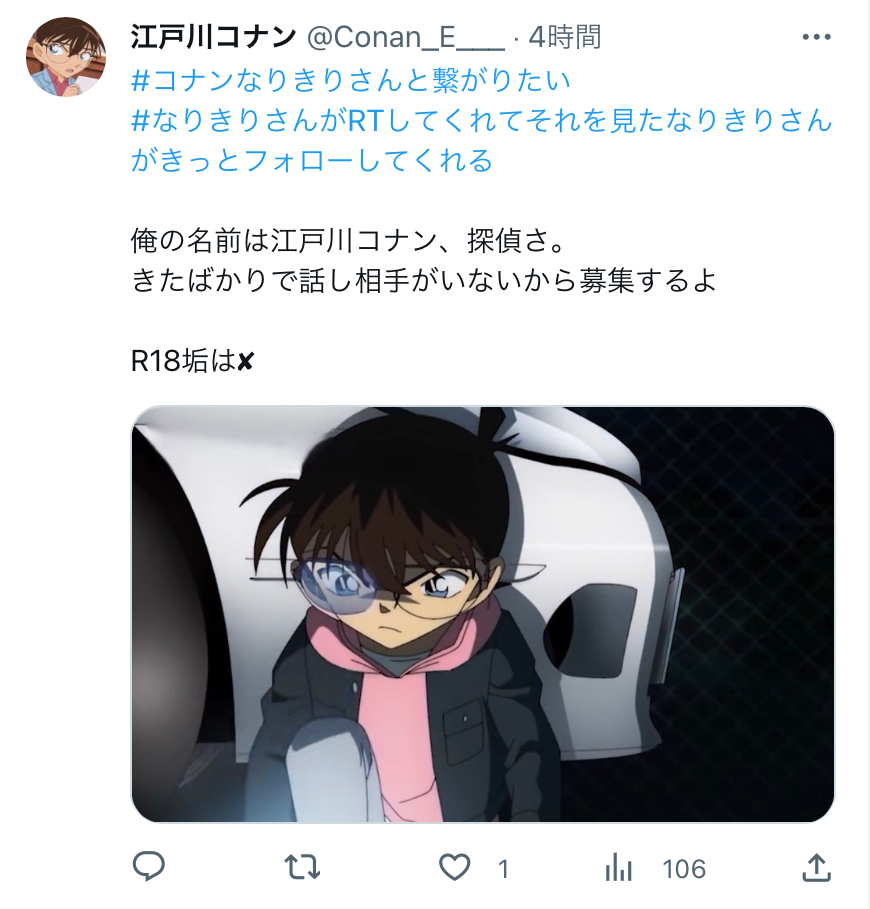Open hashtag #コナンなりきりさんと繋がりたい

[351, 80]
